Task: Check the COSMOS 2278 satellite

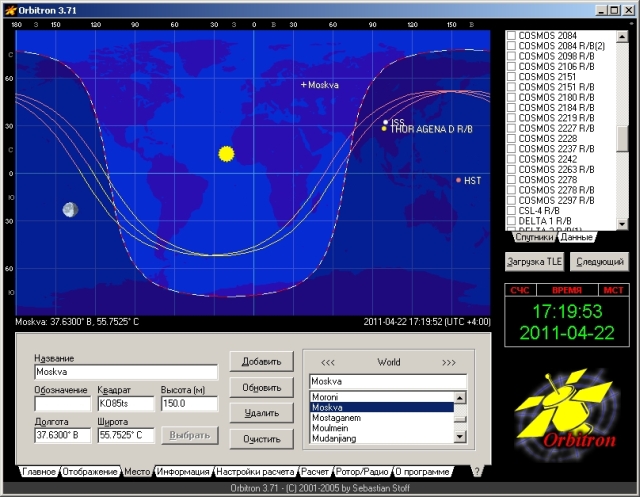Action: click(511, 180)
